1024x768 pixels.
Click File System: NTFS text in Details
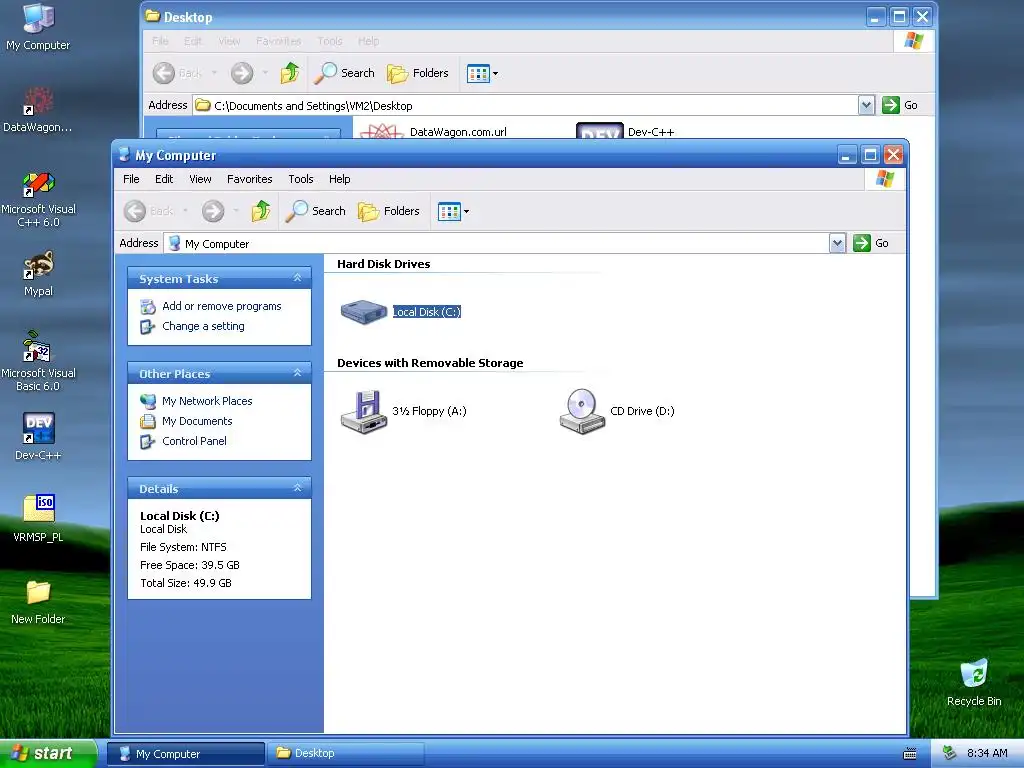coord(184,547)
